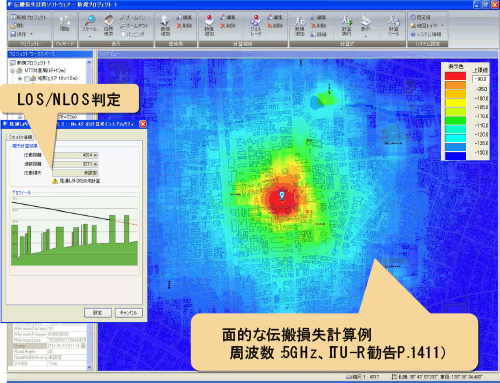Click the Cancel button in the dialog

tap(129, 313)
